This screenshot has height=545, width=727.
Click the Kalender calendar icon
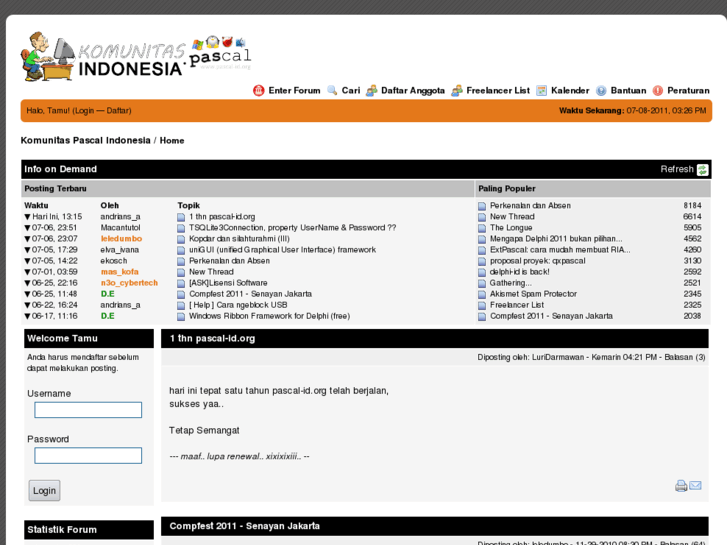click(x=542, y=90)
